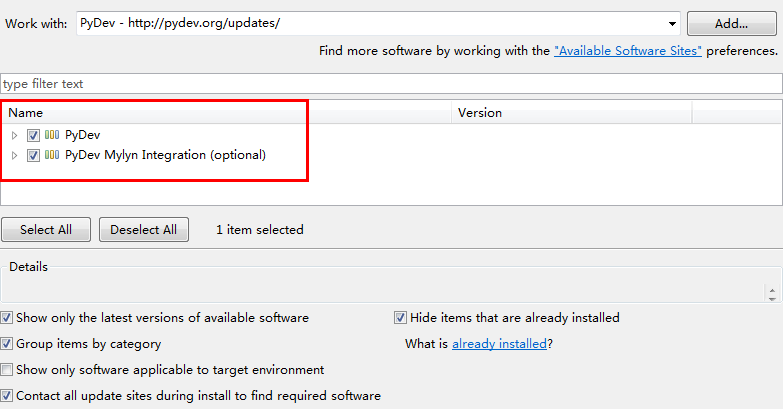783x409 pixels.
Task: Click the Deselect All button
Action: point(144,229)
